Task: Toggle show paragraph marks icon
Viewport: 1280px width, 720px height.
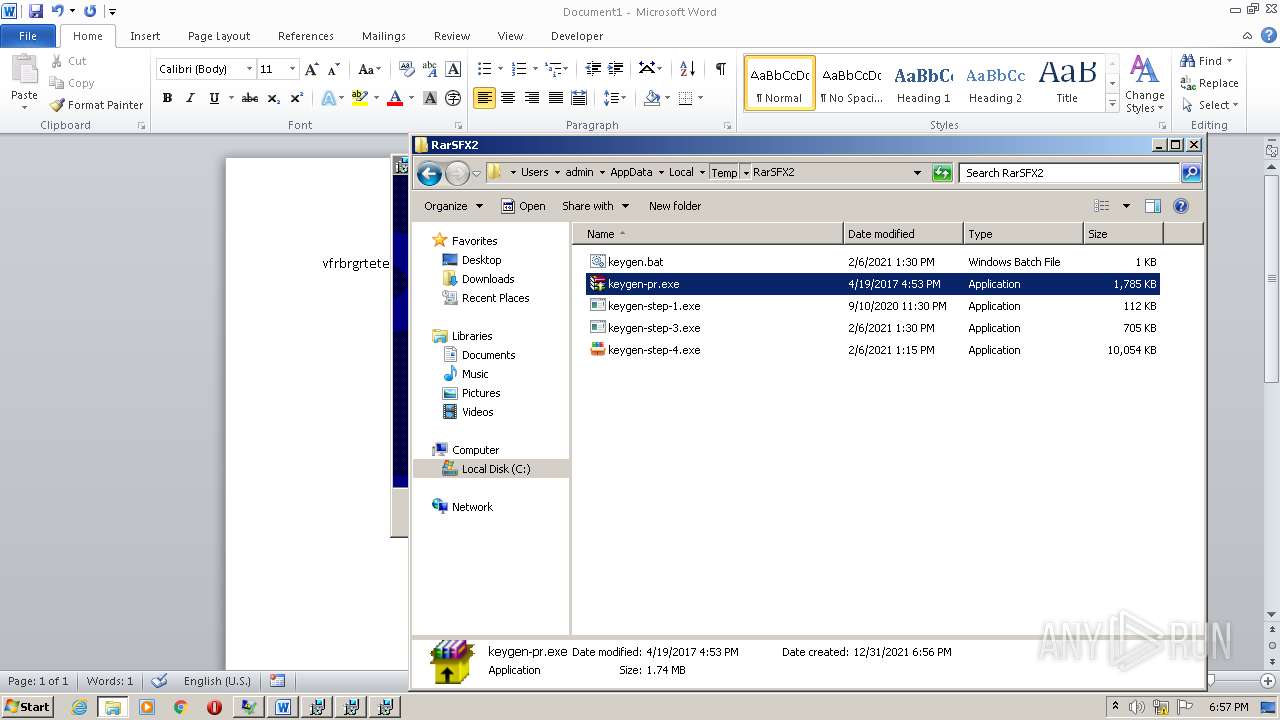Action: 720,69
